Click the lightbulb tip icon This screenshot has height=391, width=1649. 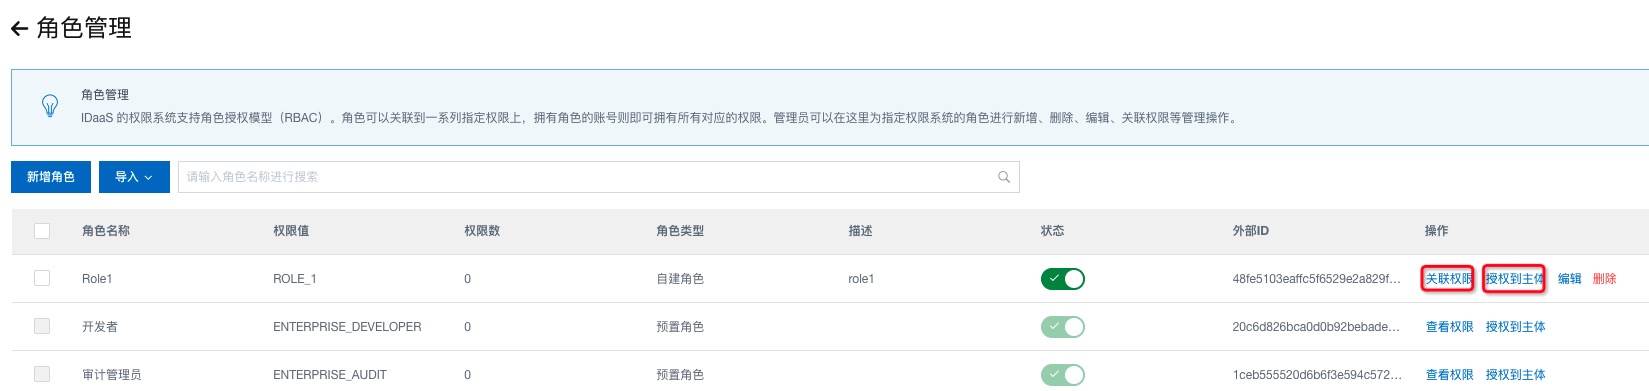[50, 106]
